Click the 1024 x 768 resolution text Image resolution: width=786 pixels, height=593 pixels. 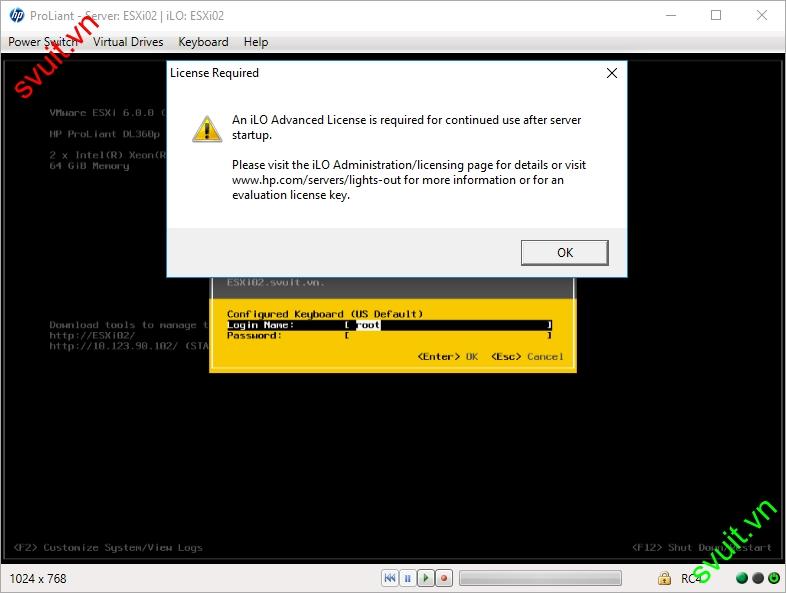tap(38, 578)
